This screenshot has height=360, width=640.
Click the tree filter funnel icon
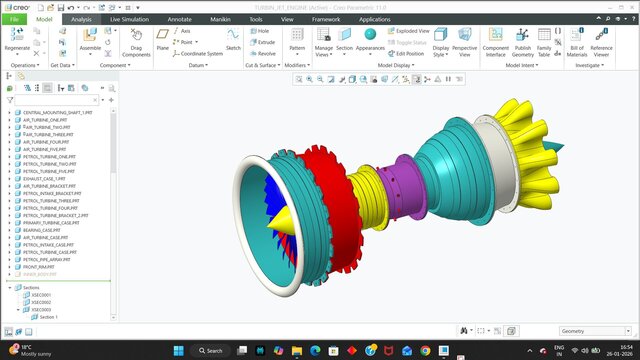tap(9, 100)
